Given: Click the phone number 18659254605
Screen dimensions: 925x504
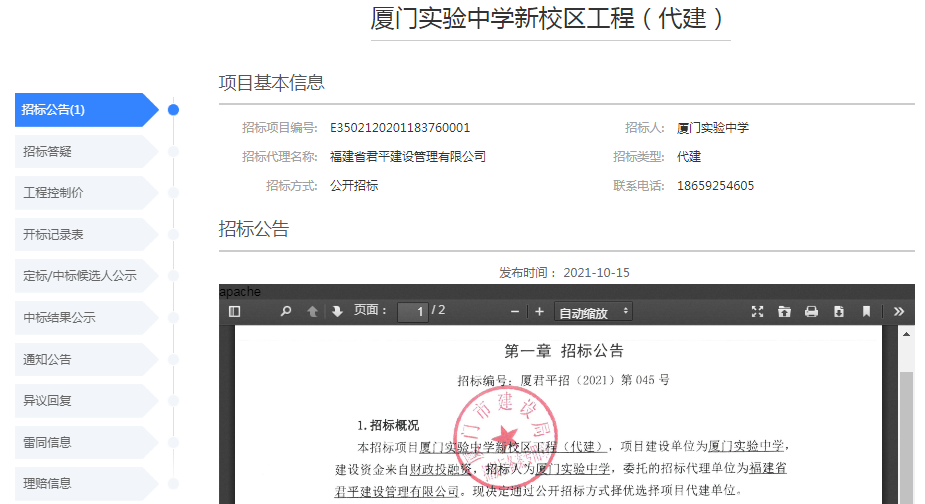Looking at the screenshot, I should point(716,186).
